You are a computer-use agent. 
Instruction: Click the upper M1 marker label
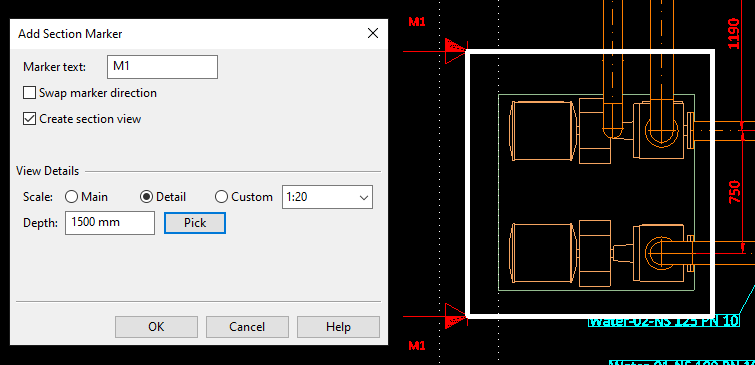tap(417, 22)
